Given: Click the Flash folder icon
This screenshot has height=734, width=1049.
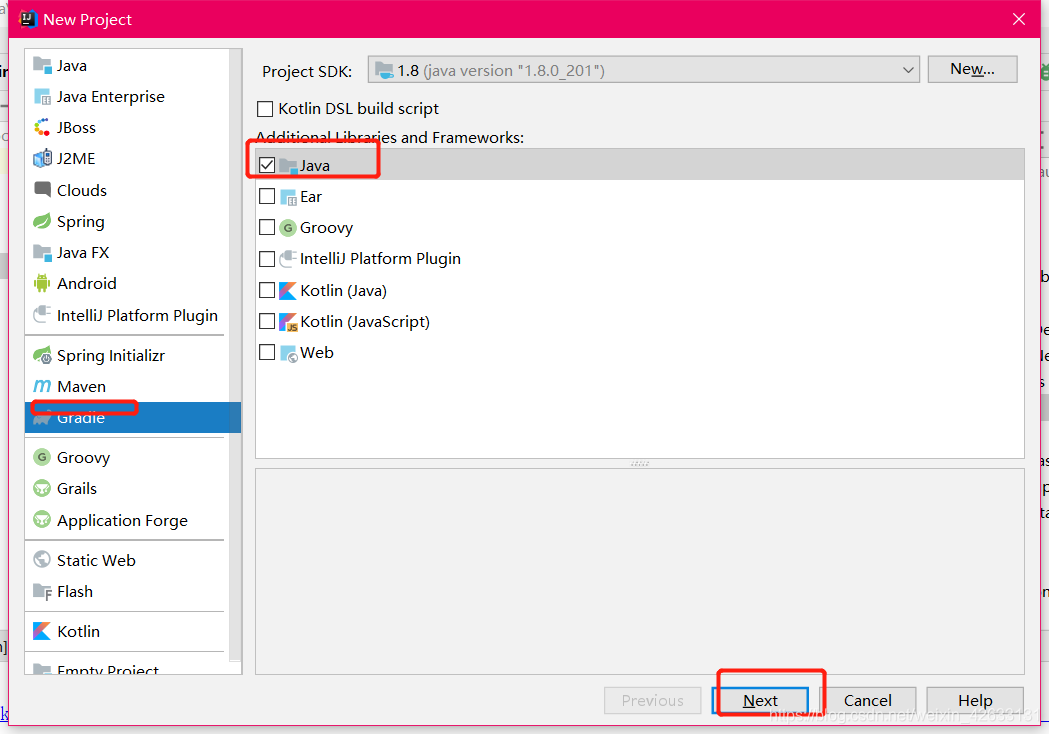Looking at the screenshot, I should coord(42,591).
